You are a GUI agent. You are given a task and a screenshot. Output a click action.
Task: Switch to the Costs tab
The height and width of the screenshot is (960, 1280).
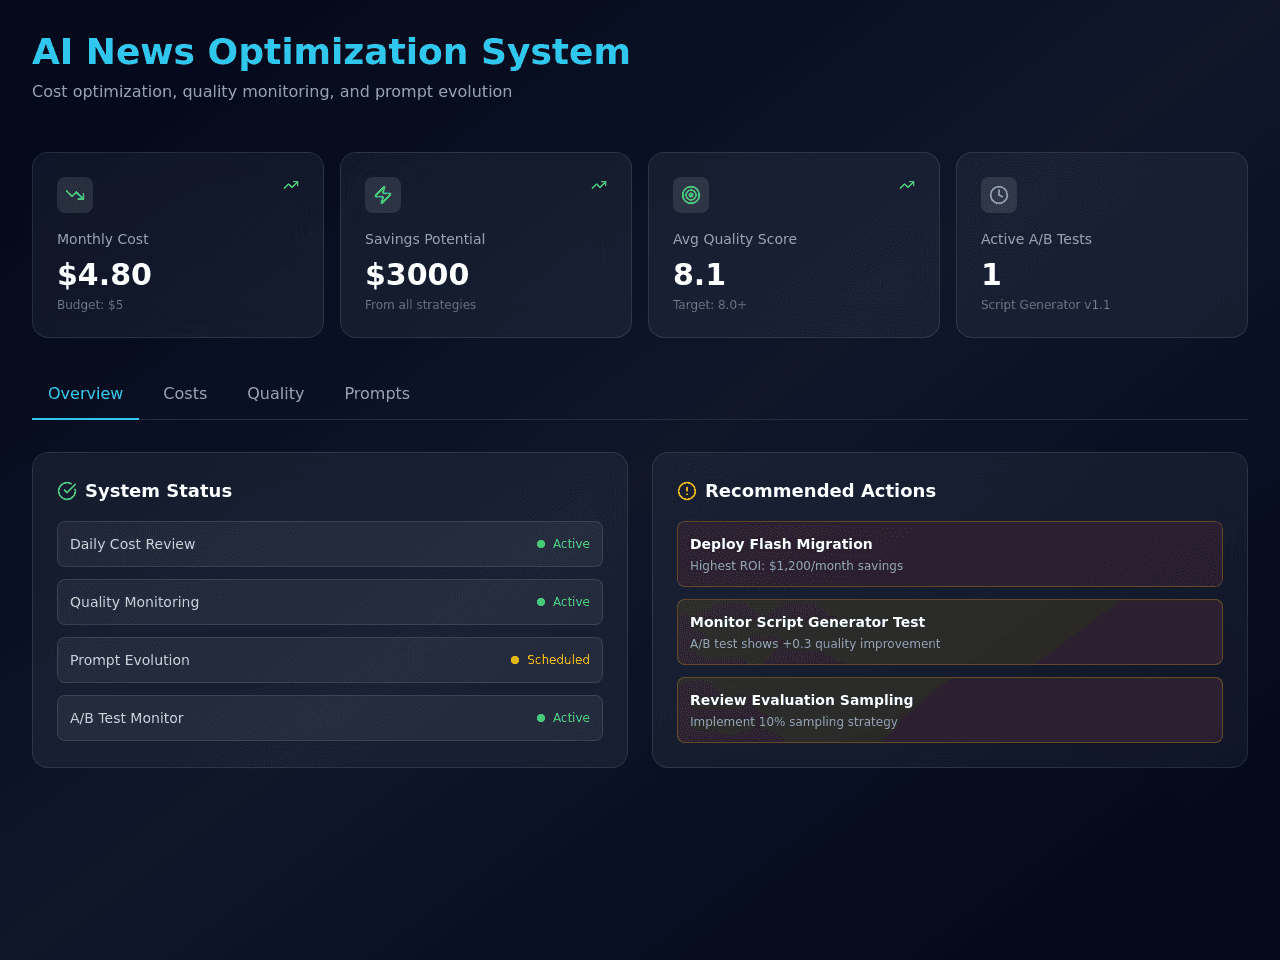click(185, 394)
